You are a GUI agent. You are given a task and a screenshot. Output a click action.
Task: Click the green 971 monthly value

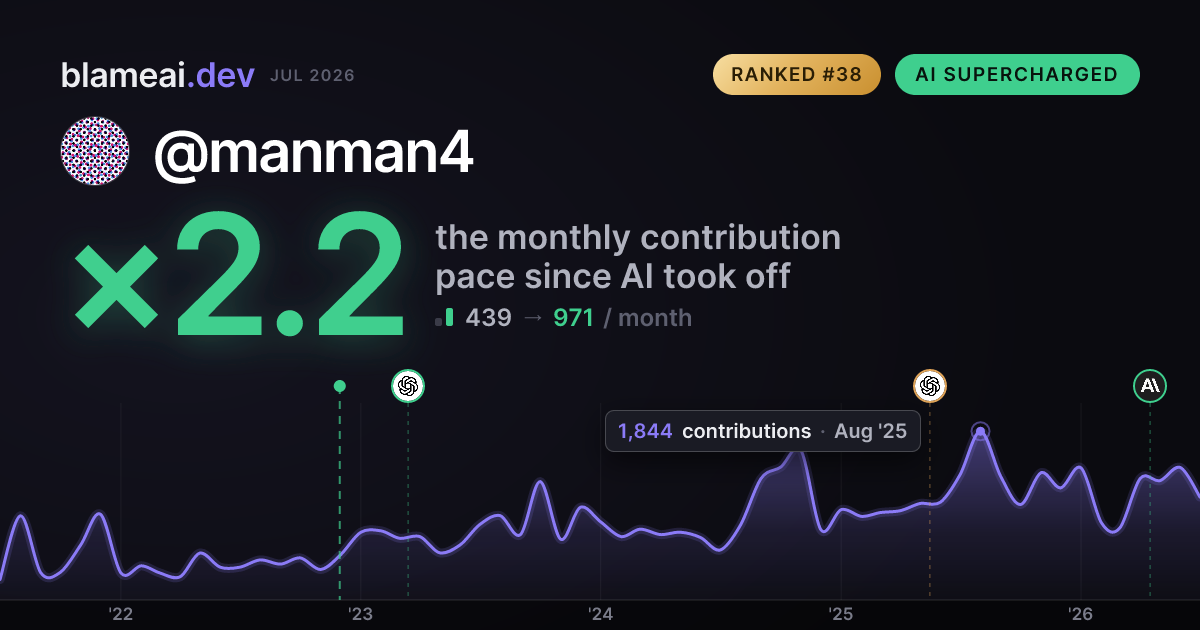coord(574,318)
